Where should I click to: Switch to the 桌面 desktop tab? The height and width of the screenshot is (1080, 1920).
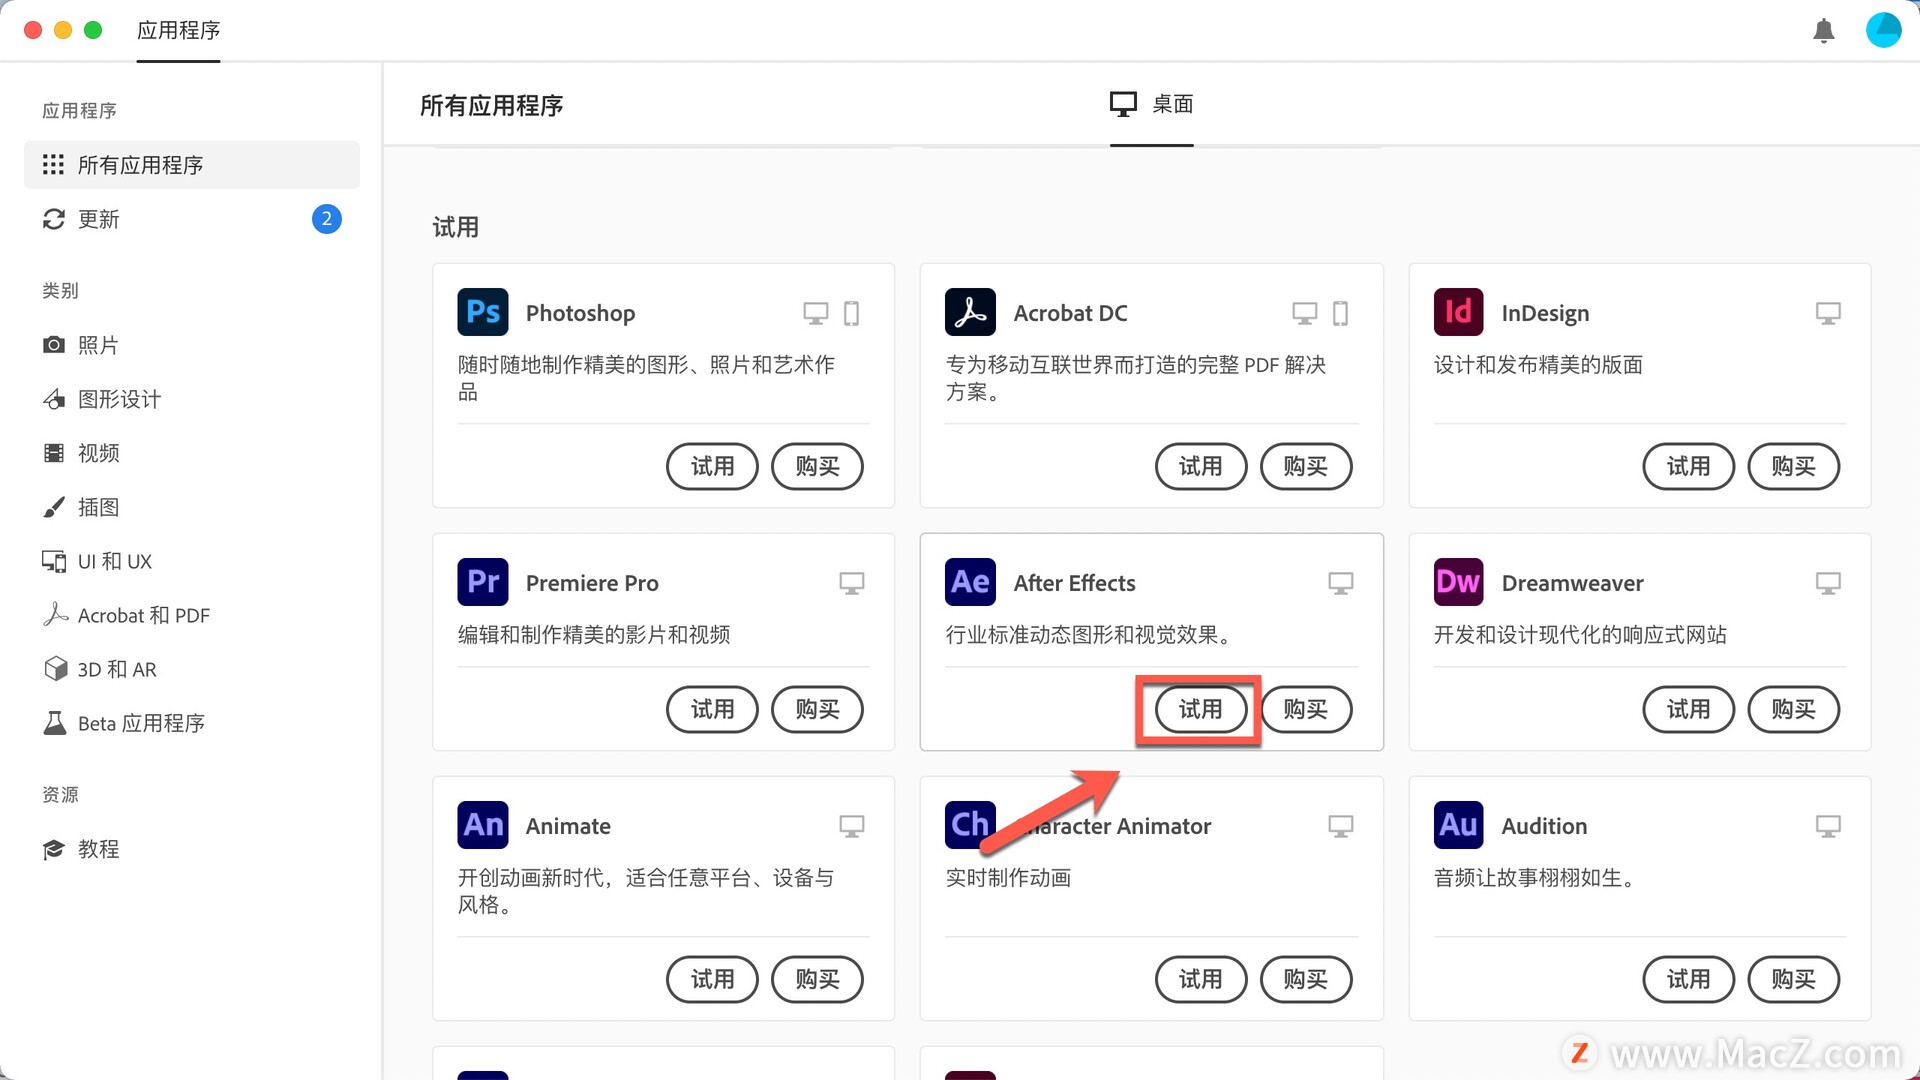tap(1151, 104)
